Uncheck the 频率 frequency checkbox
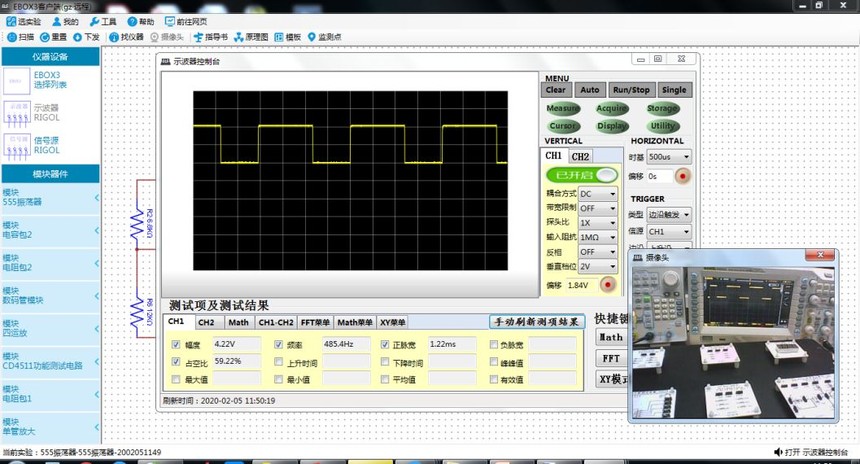 [278, 344]
